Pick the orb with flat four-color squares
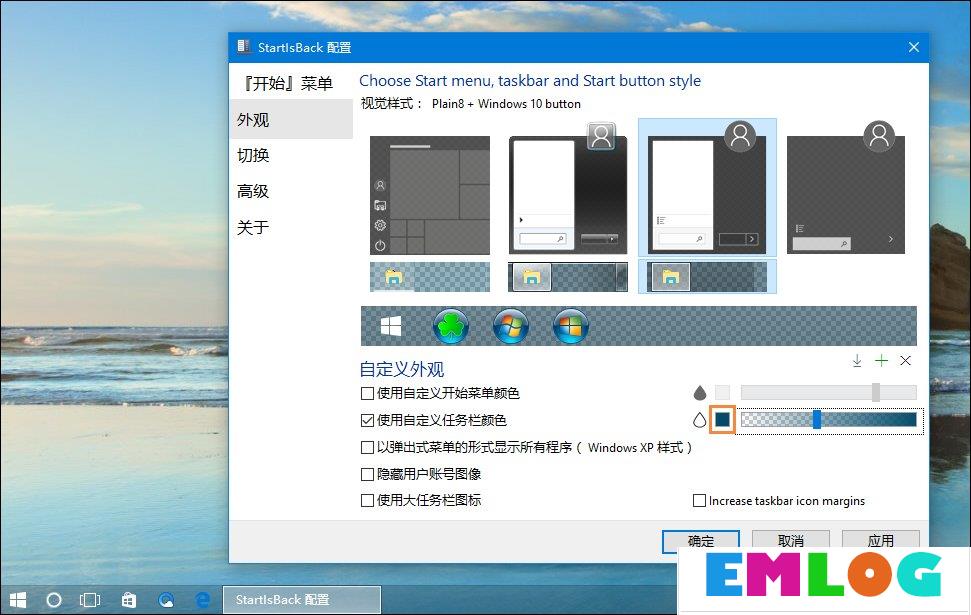Image resolution: width=971 pixels, height=615 pixels. click(x=570, y=326)
